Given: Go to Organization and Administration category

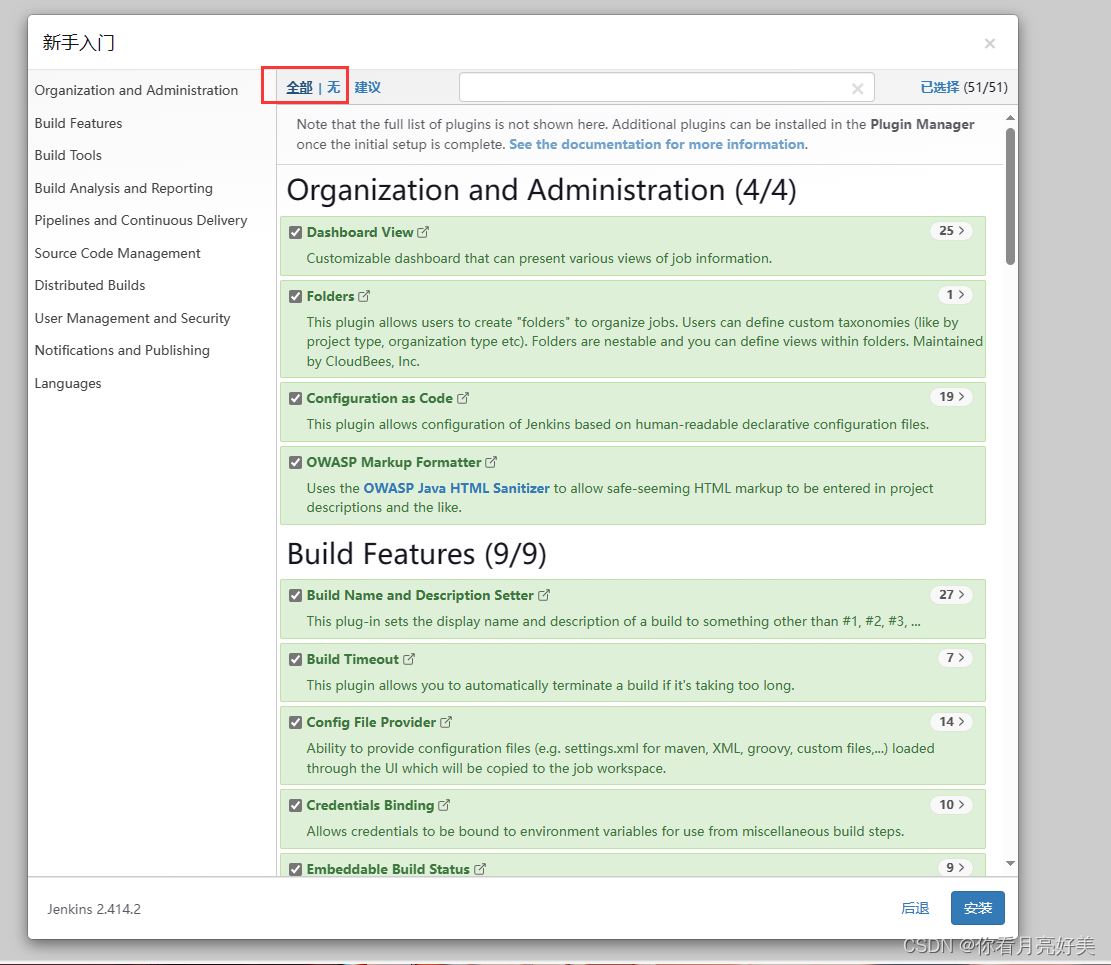Looking at the screenshot, I should point(136,90).
